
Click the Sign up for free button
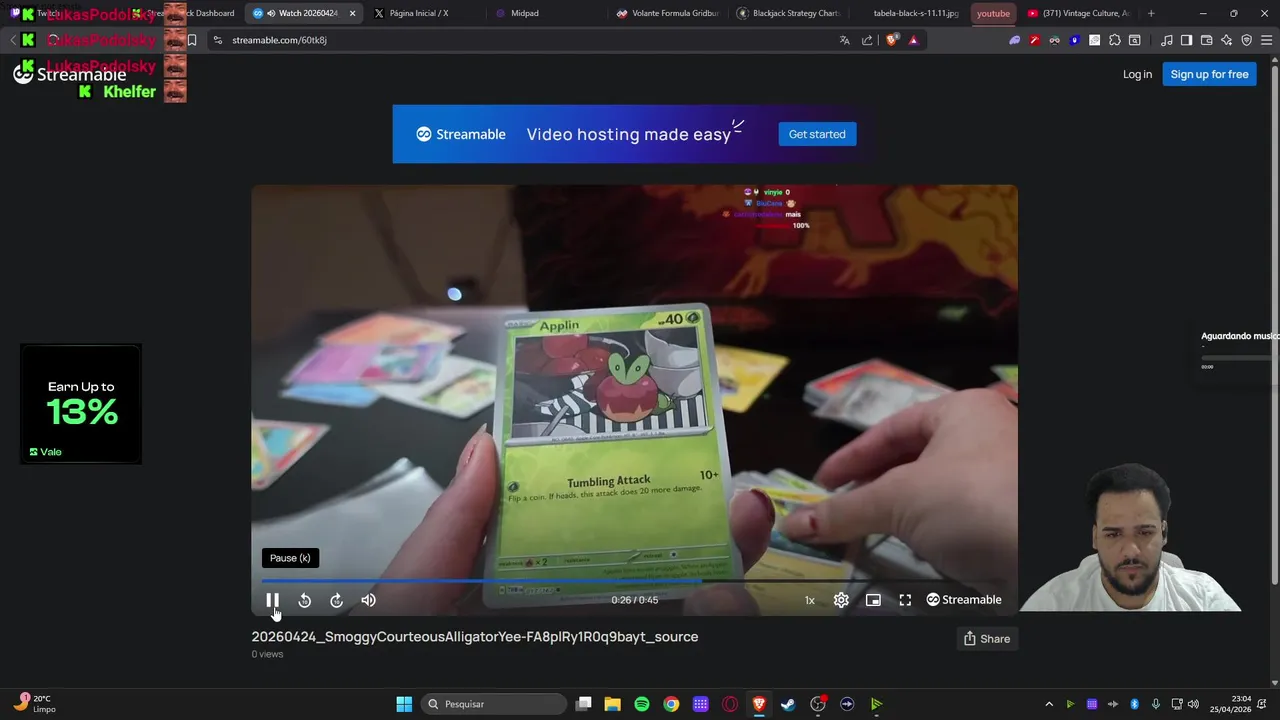(1209, 74)
